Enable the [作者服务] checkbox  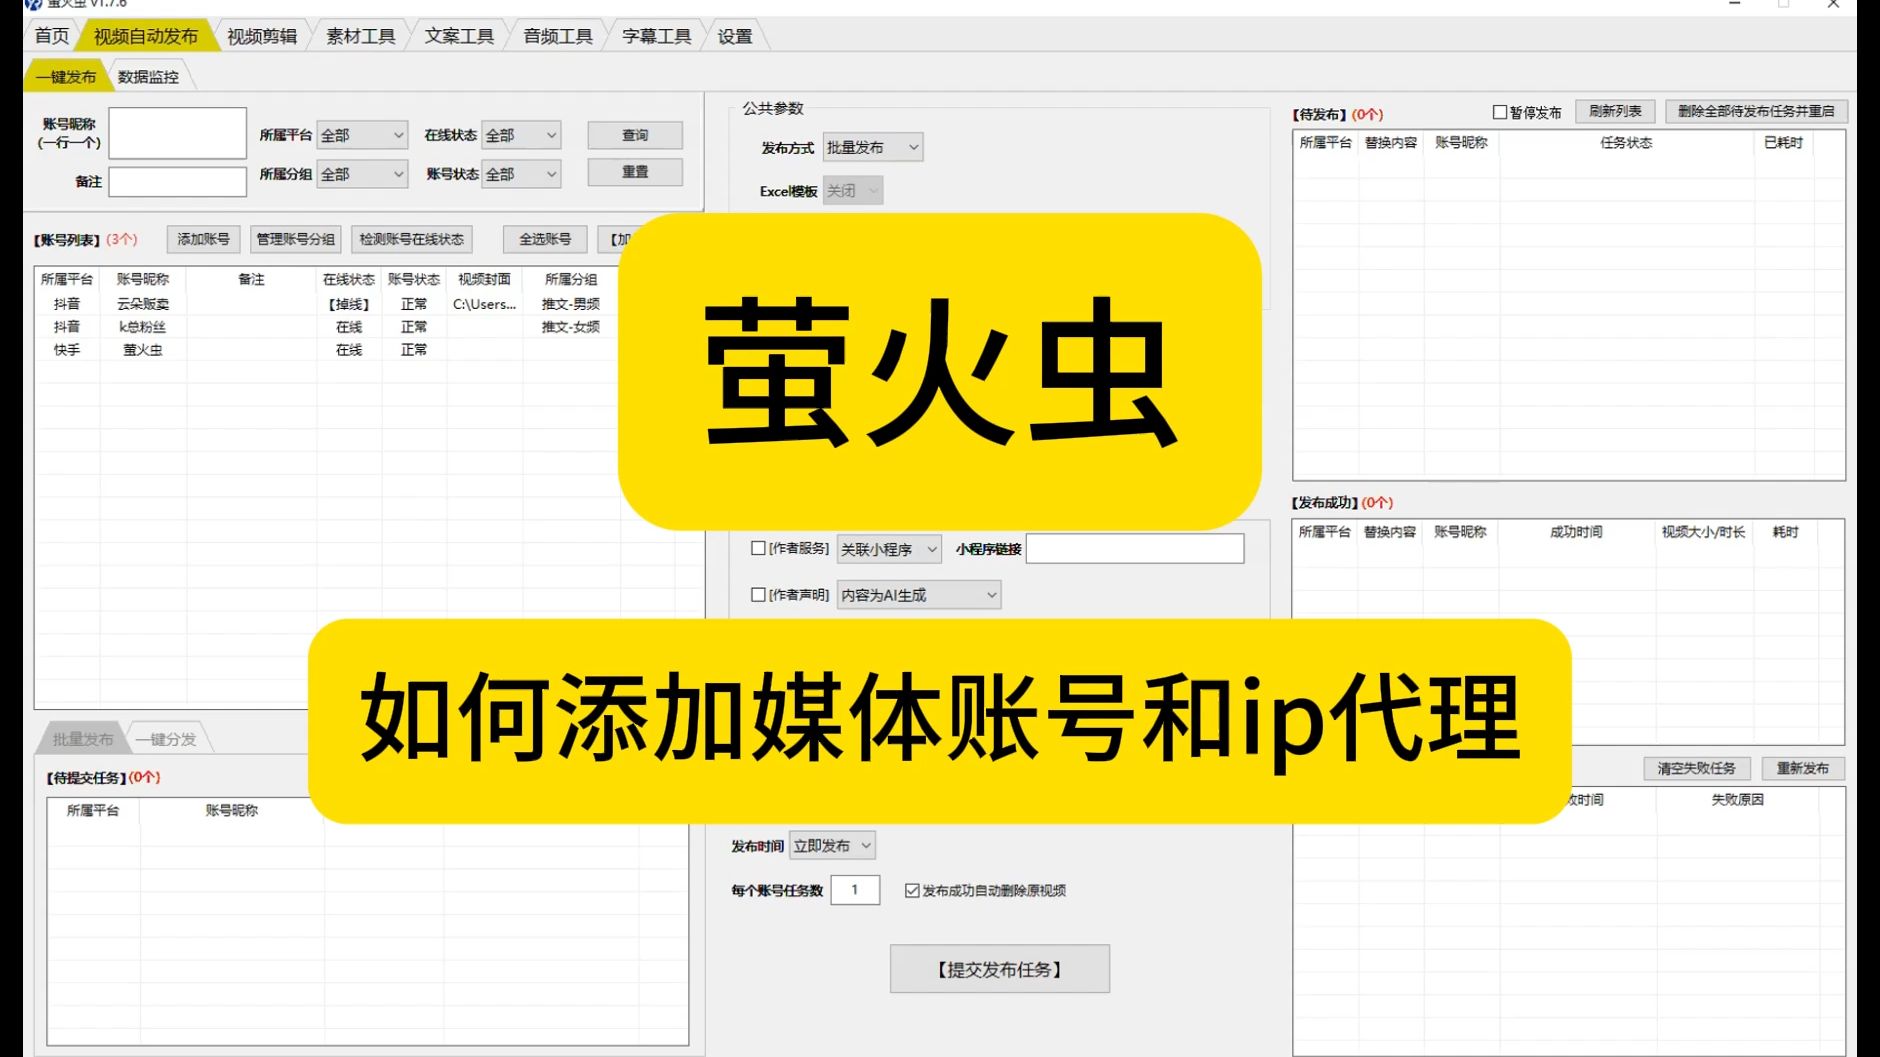pyautogui.click(x=759, y=548)
